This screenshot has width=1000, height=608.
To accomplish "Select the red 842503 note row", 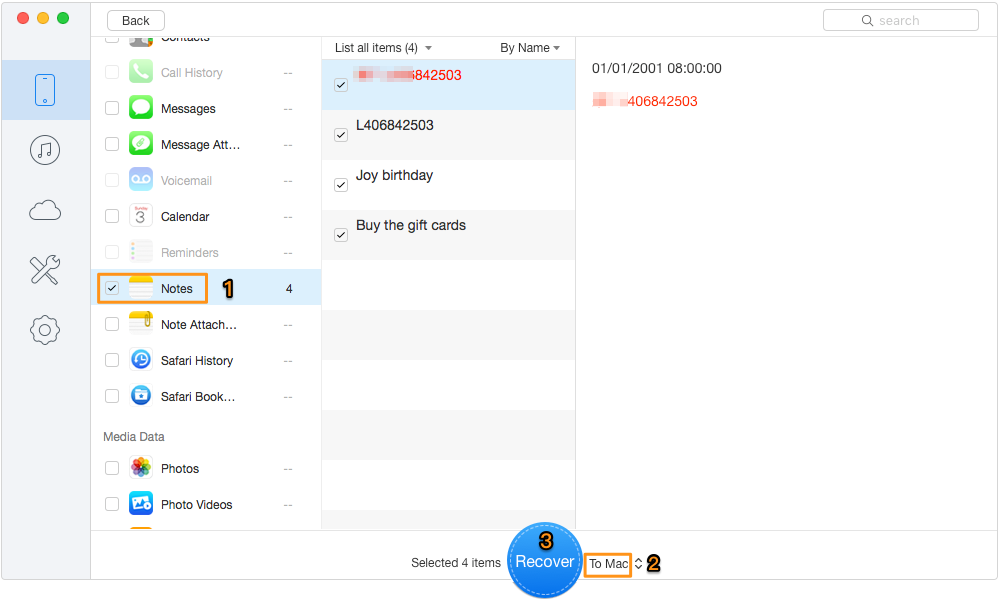I will (448, 85).
